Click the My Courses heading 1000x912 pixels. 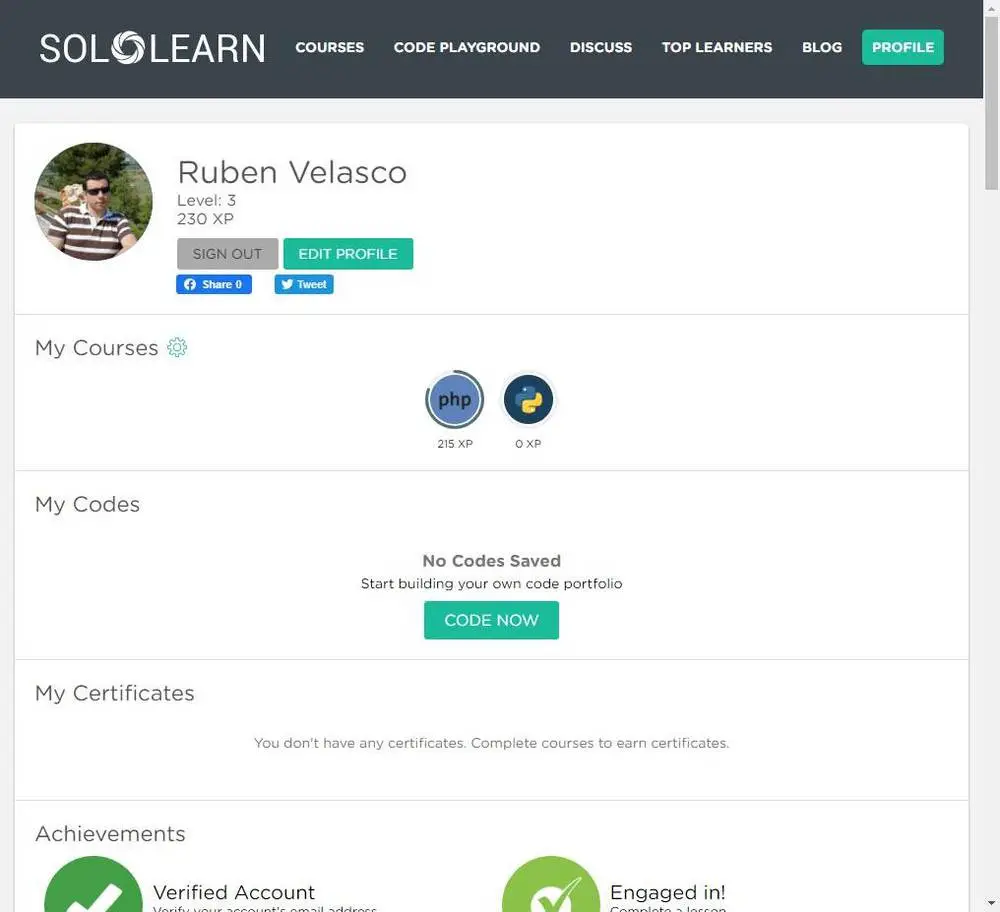pos(96,348)
